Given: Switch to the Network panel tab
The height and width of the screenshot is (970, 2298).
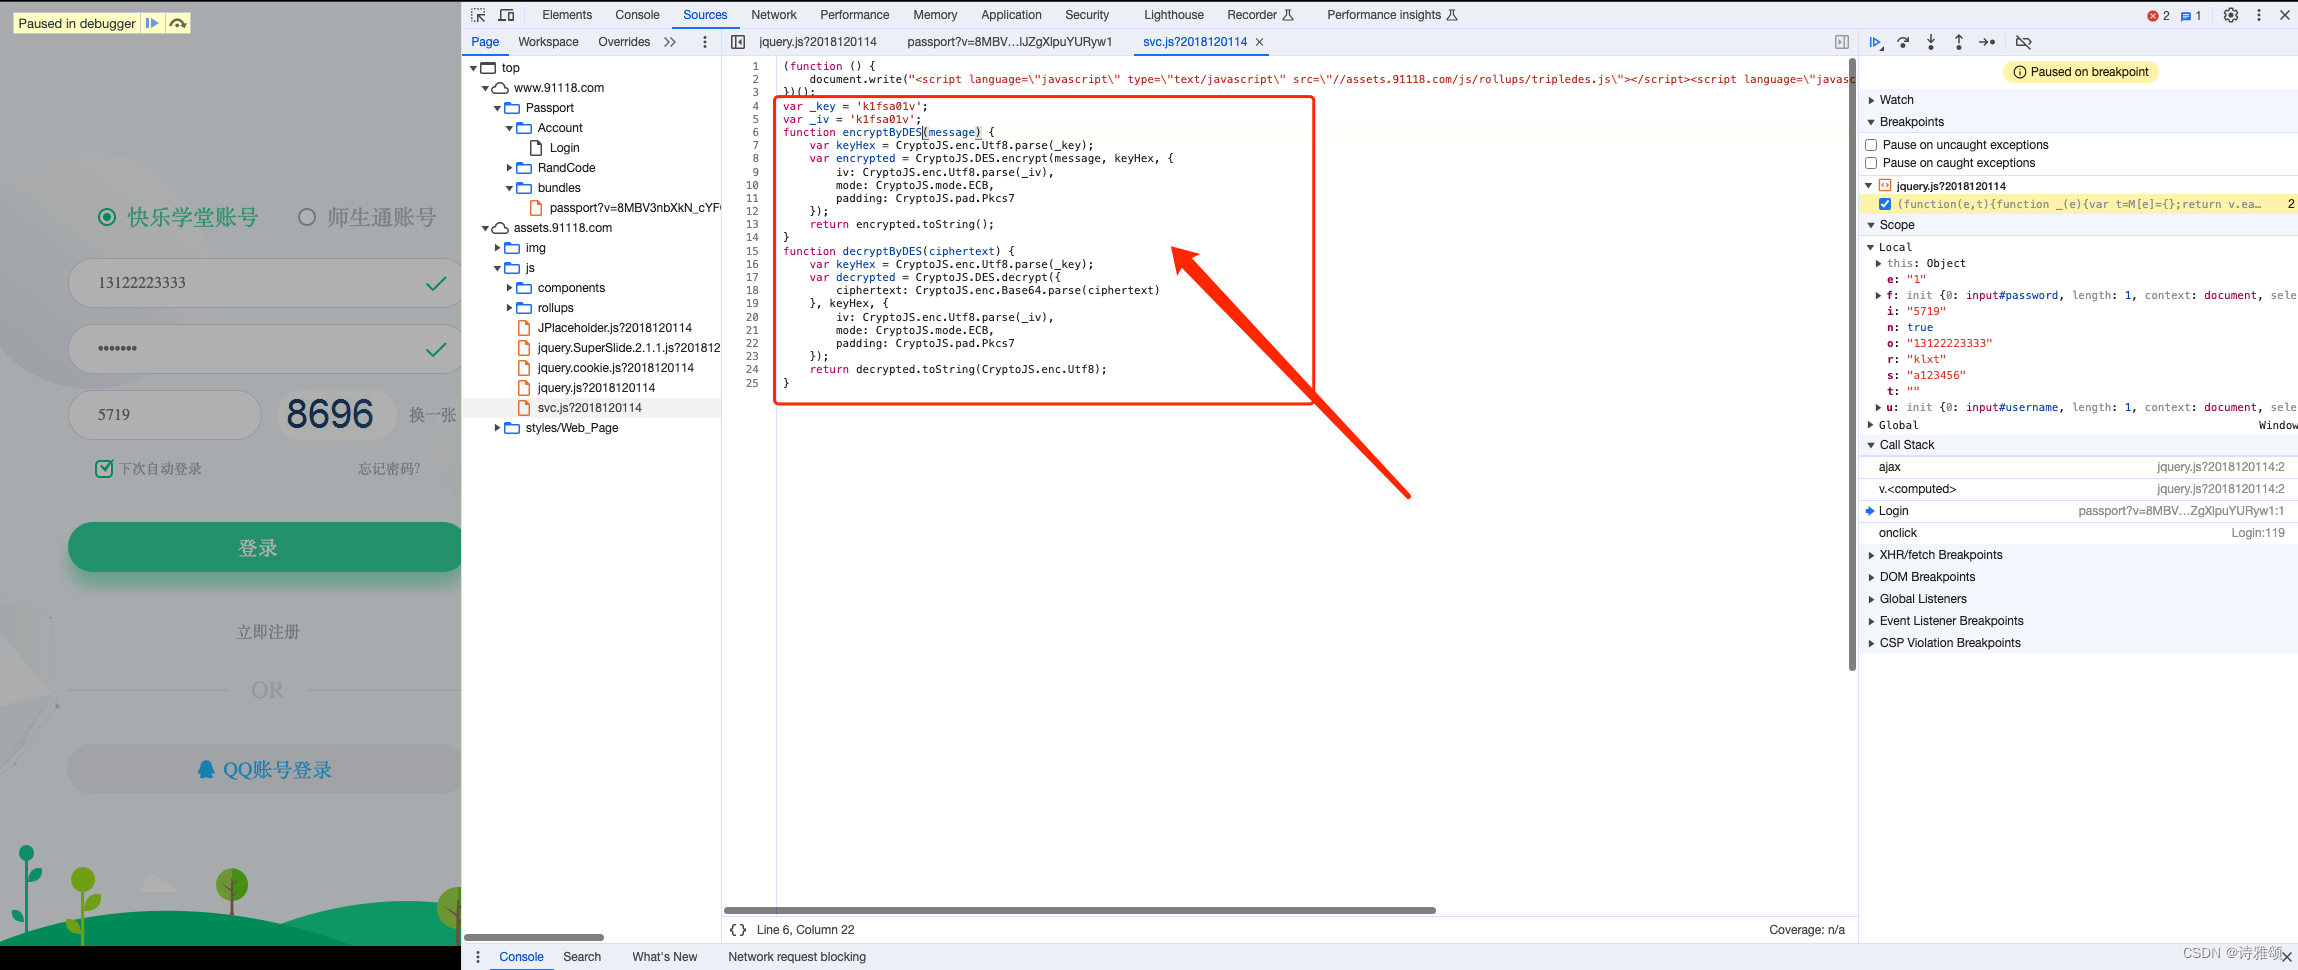Looking at the screenshot, I should 774,15.
